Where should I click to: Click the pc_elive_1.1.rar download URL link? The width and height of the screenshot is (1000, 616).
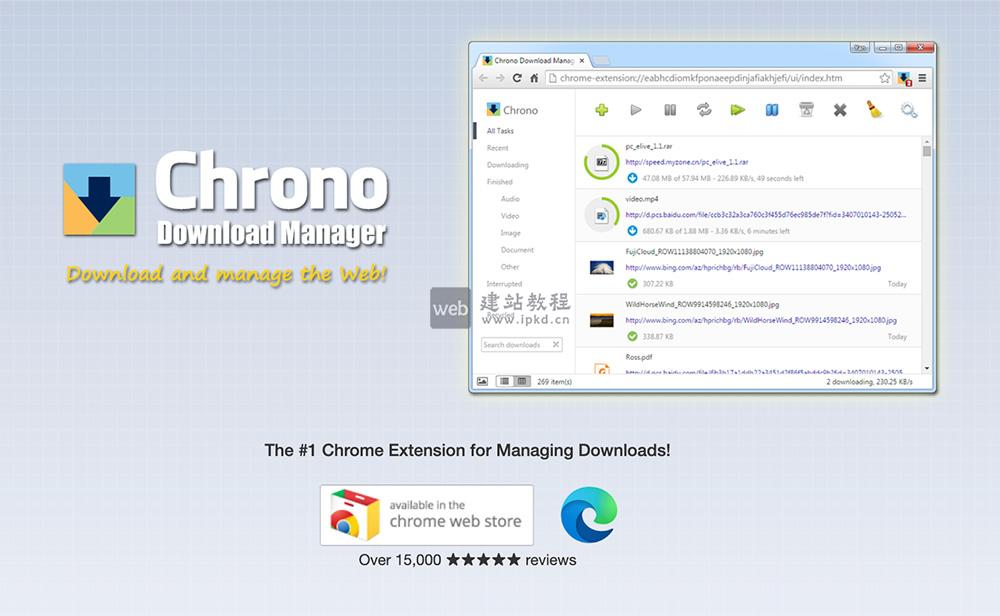687,161
